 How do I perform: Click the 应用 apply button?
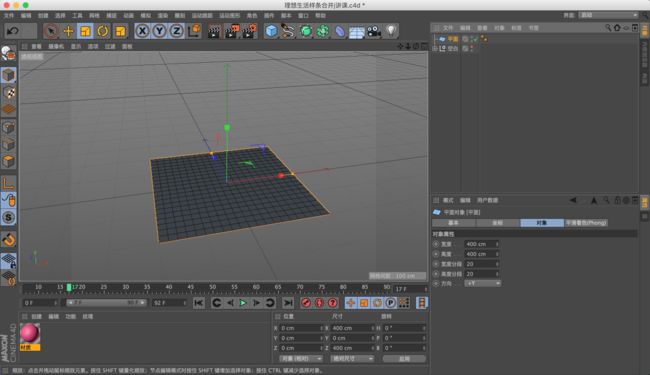click(x=404, y=359)
